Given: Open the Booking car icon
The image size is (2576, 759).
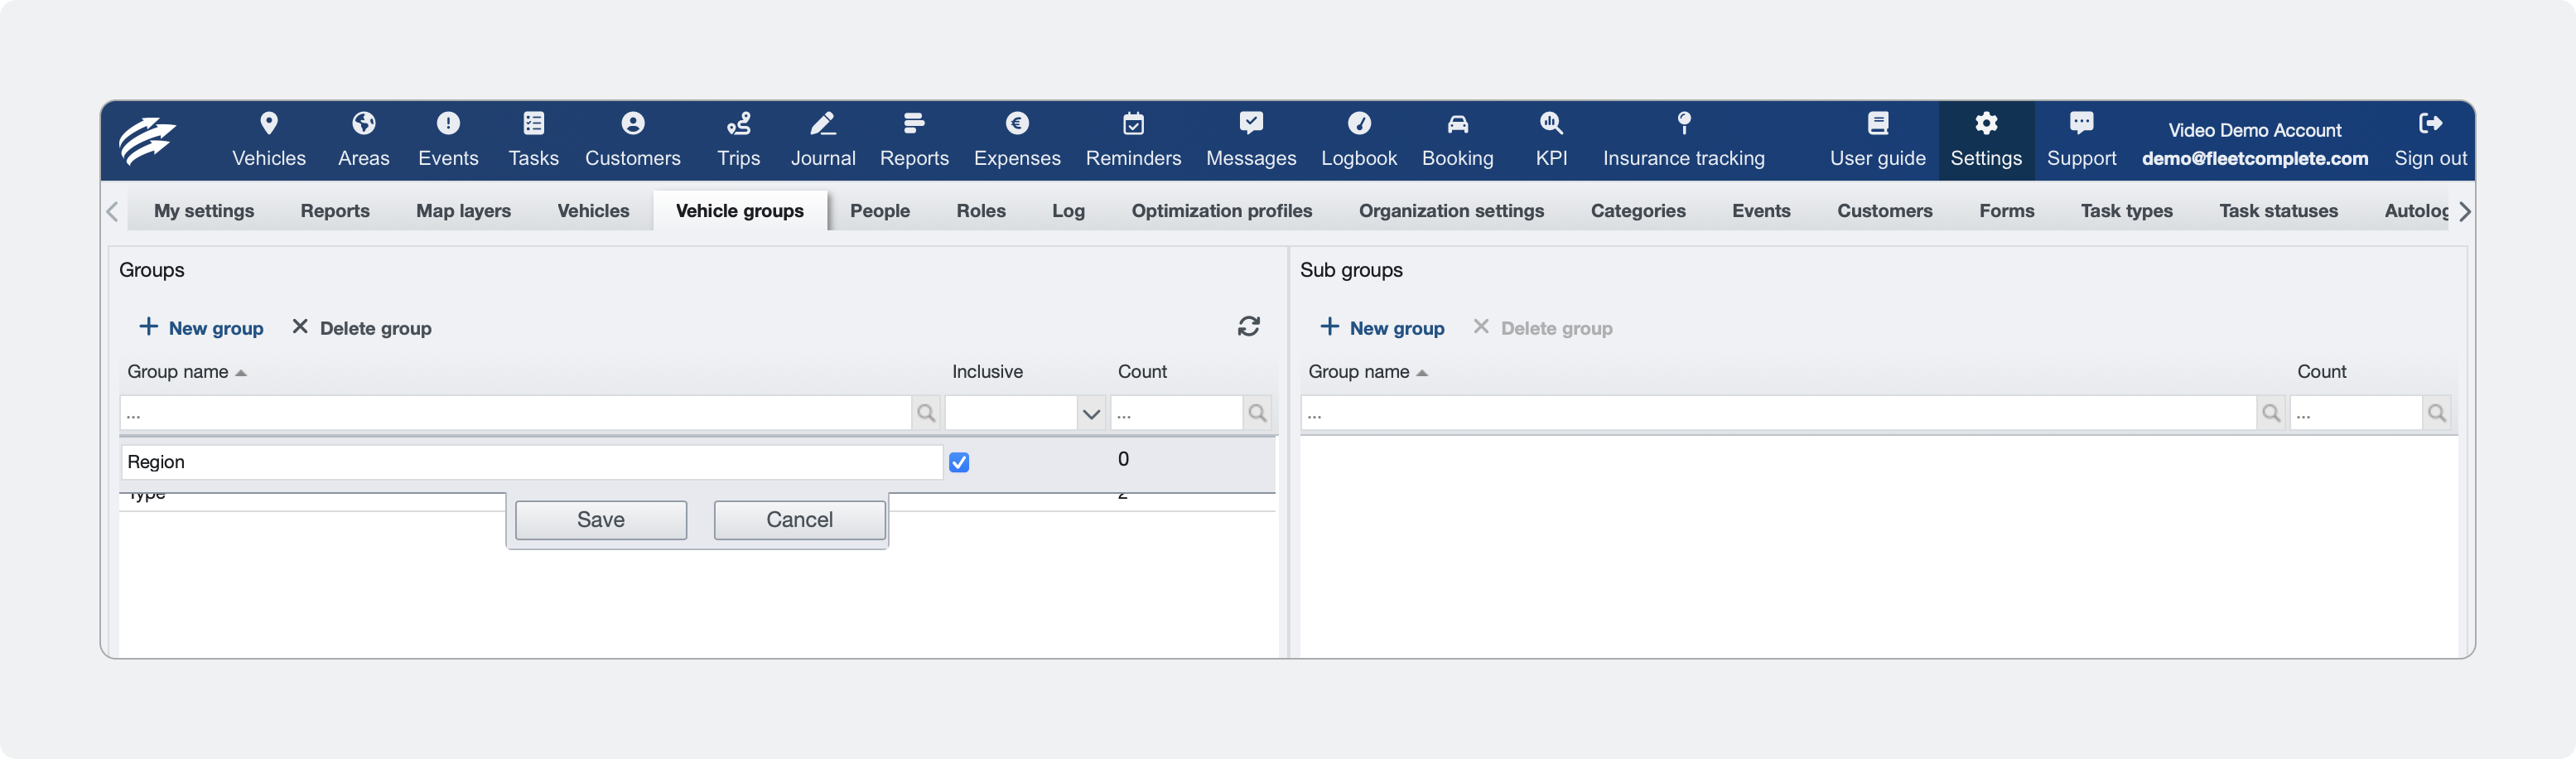Looking at the screenshot, I should pos(1457,123).
